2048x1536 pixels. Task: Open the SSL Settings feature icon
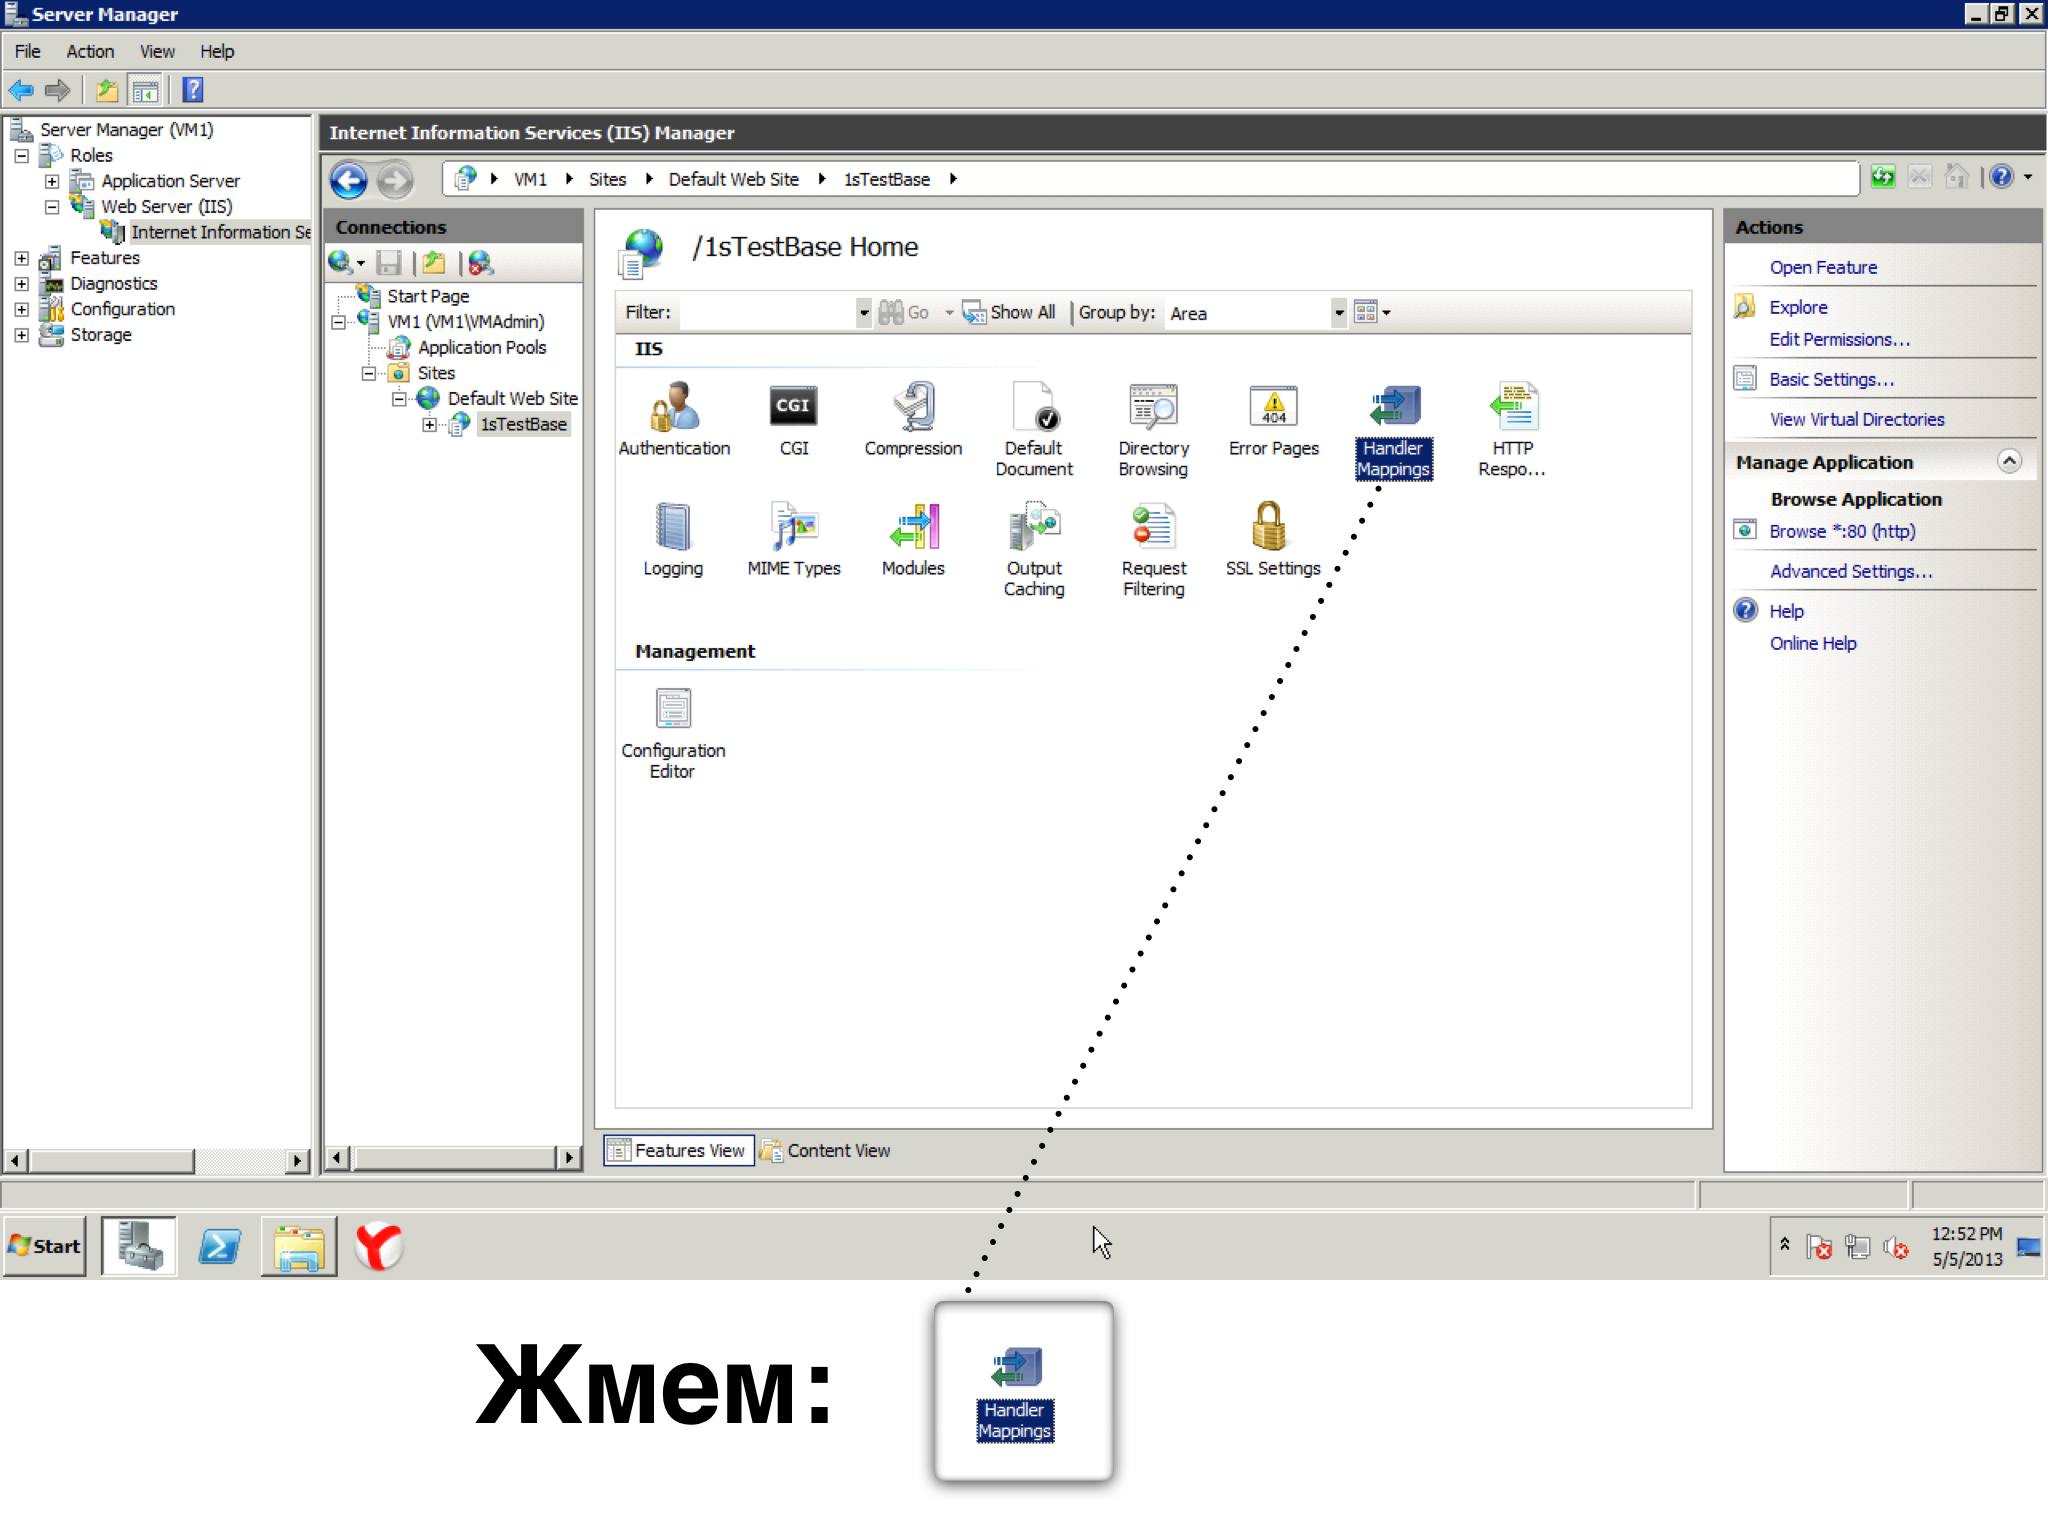(1273, 540)
